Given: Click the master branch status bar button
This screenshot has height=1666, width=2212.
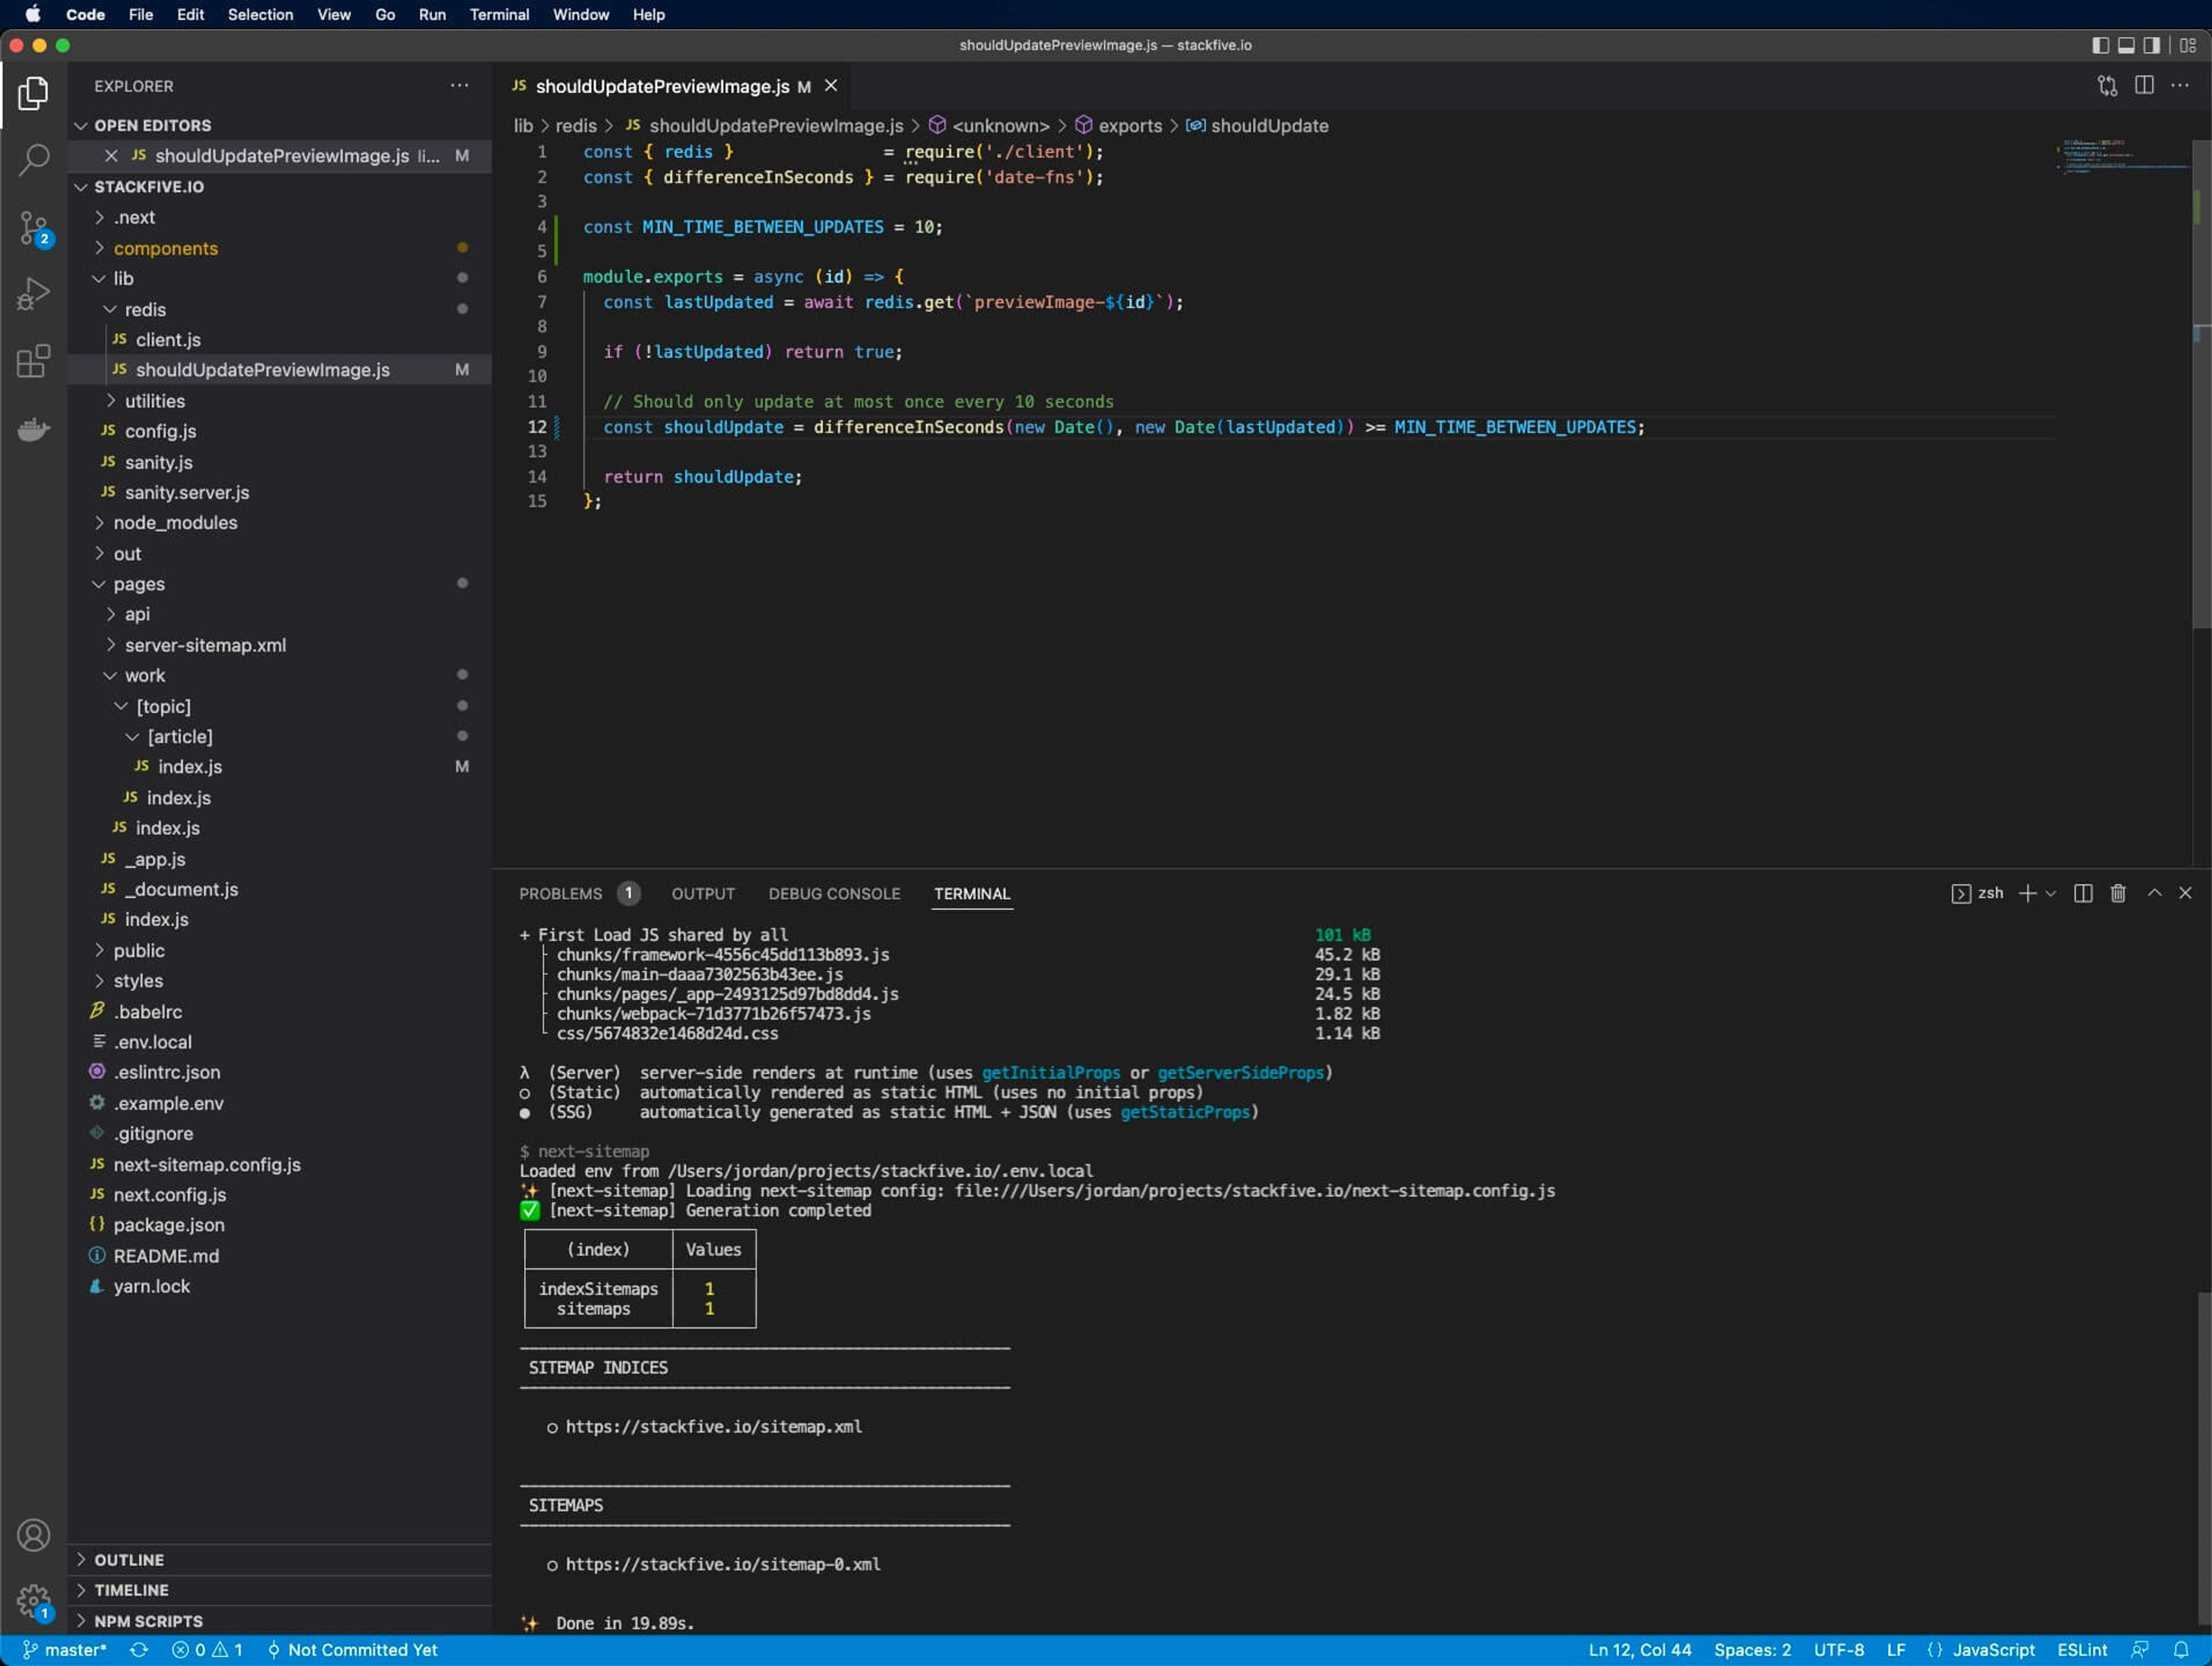Looking at the screenshot, I should [66, 1650].
